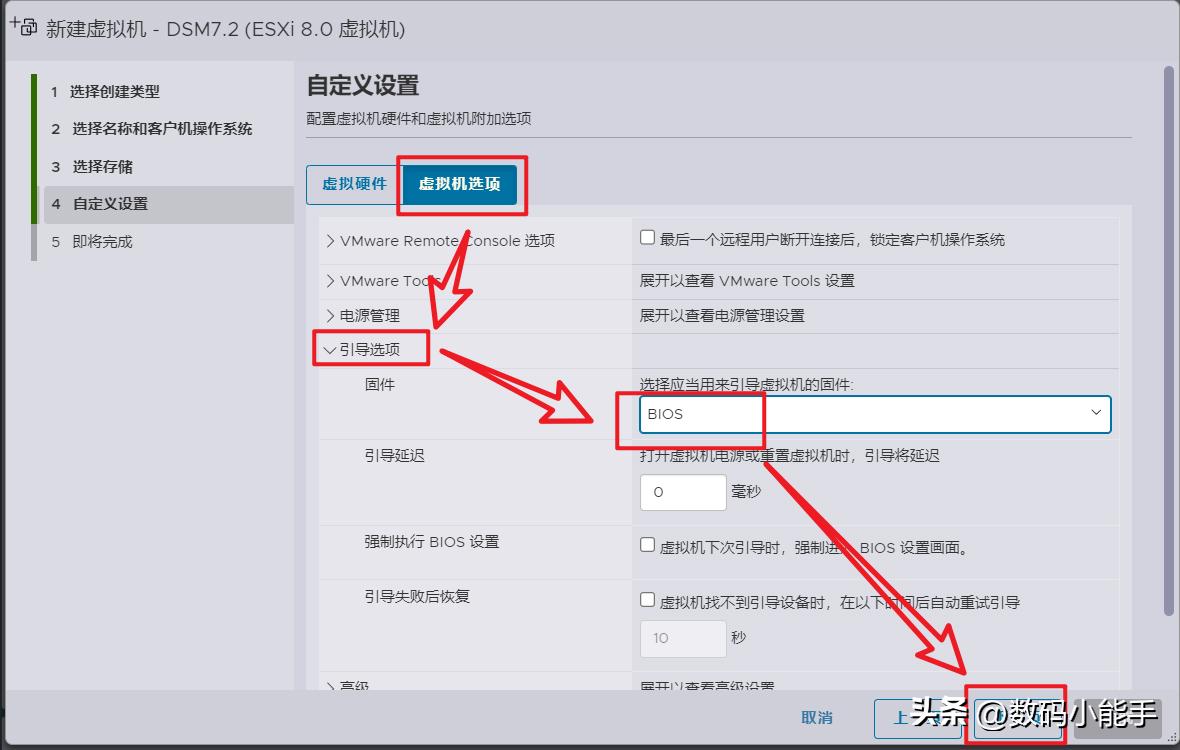Click in the 引导延迟 milliseconds input field
The image size is (1180, 750).
(x=683, y=492)
